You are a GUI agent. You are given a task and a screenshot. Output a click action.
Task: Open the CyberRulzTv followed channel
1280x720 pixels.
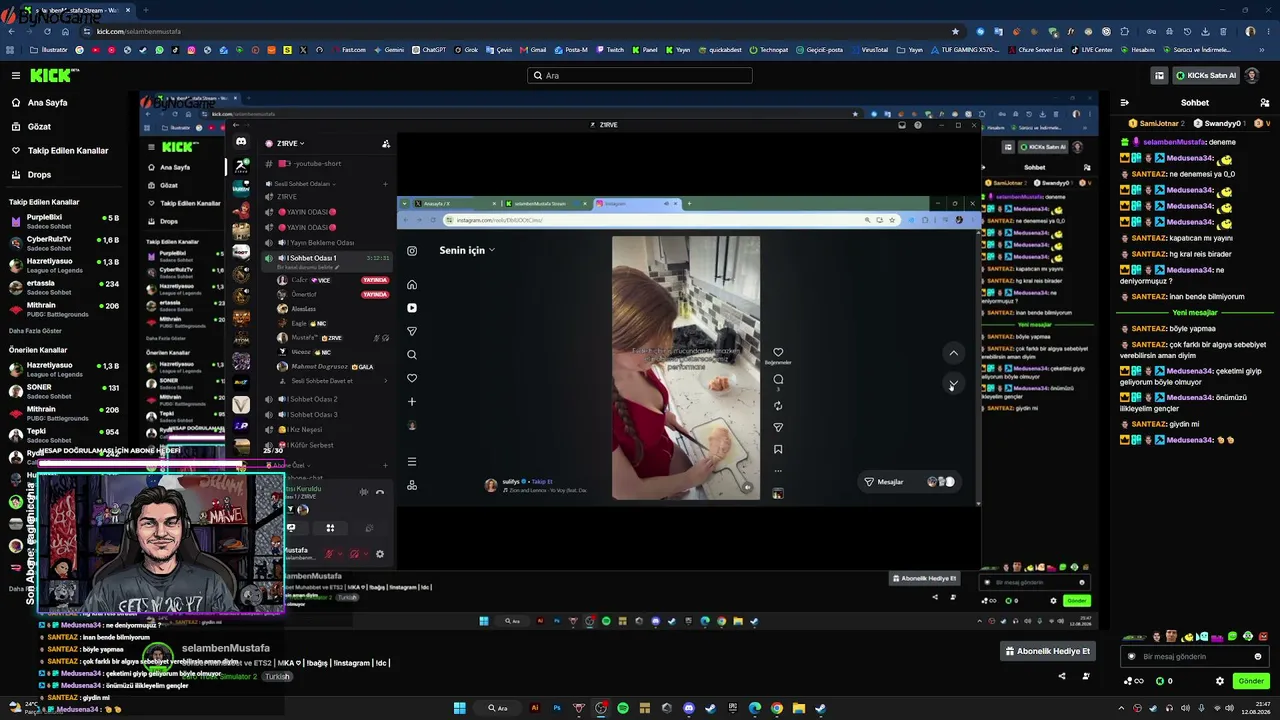pyautogui.click(x=64, y=243)
